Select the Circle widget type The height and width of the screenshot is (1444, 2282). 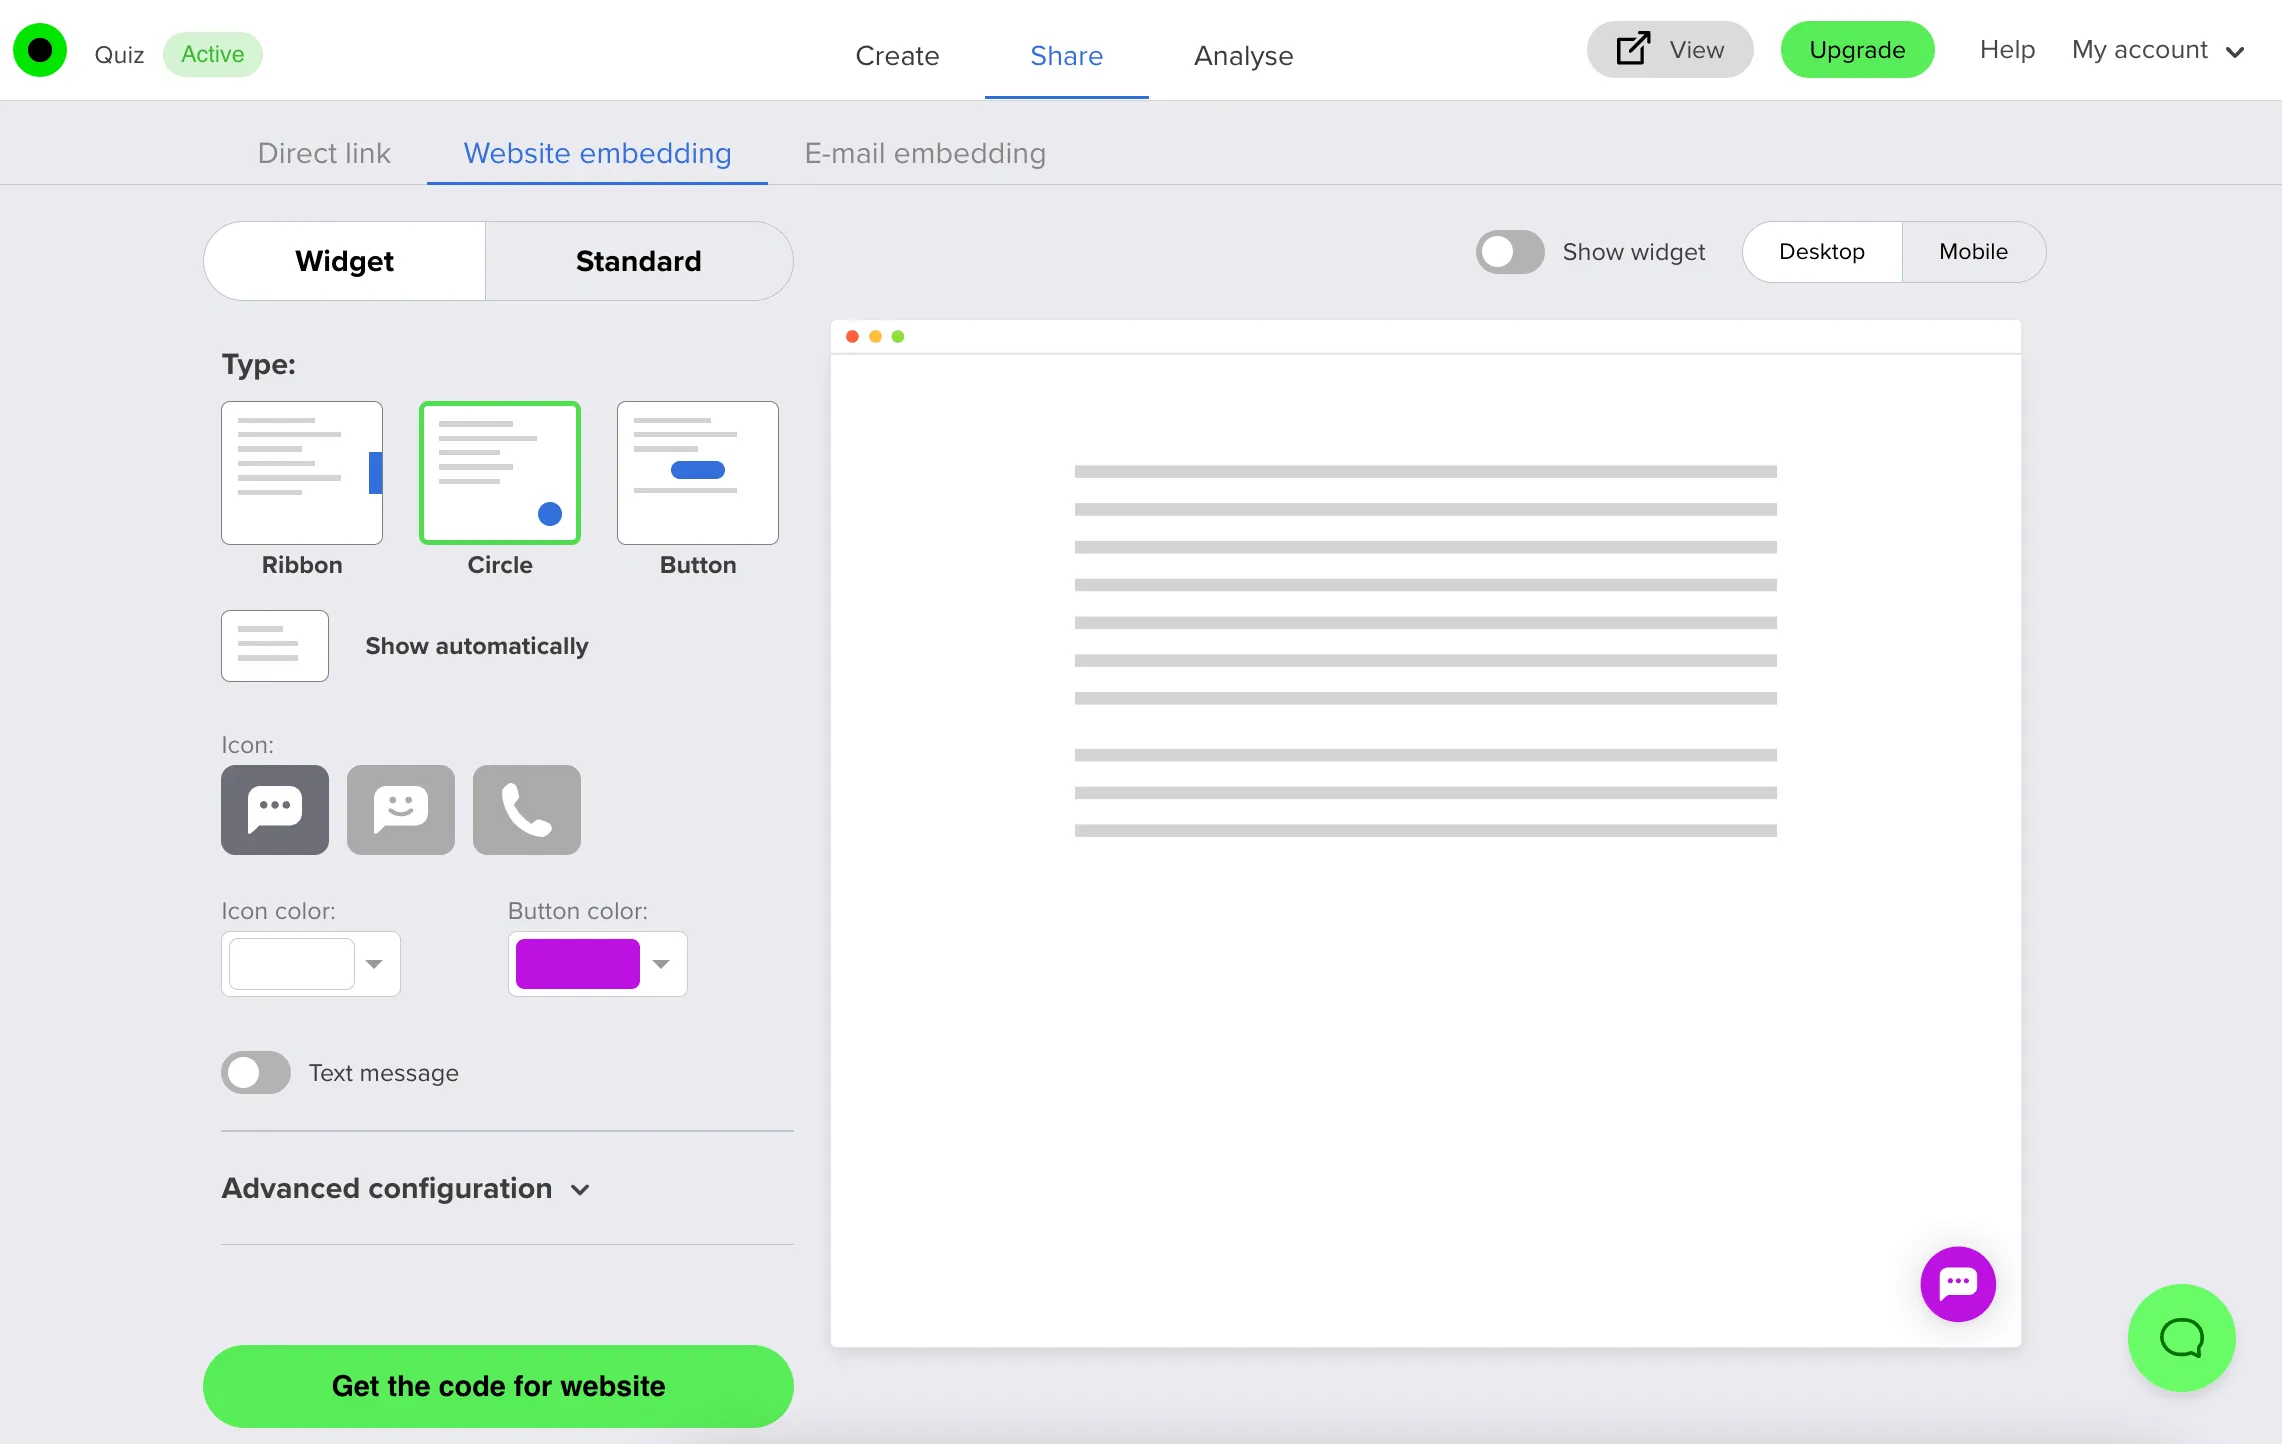[x=499, y=472]
